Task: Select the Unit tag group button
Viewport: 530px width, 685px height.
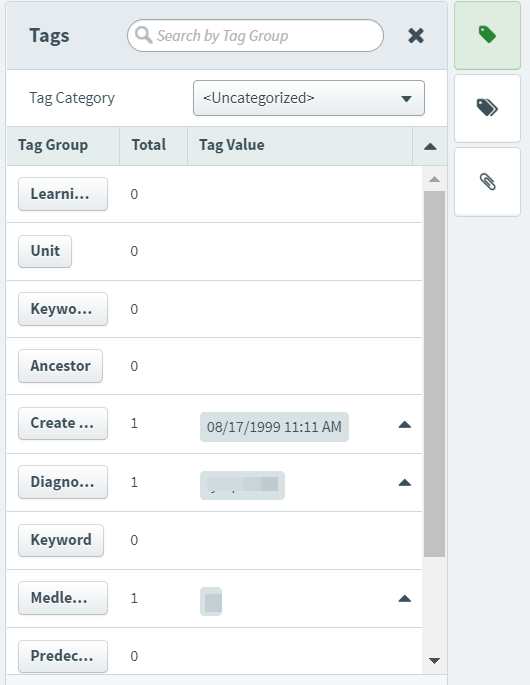Action: tap(45, 251)
